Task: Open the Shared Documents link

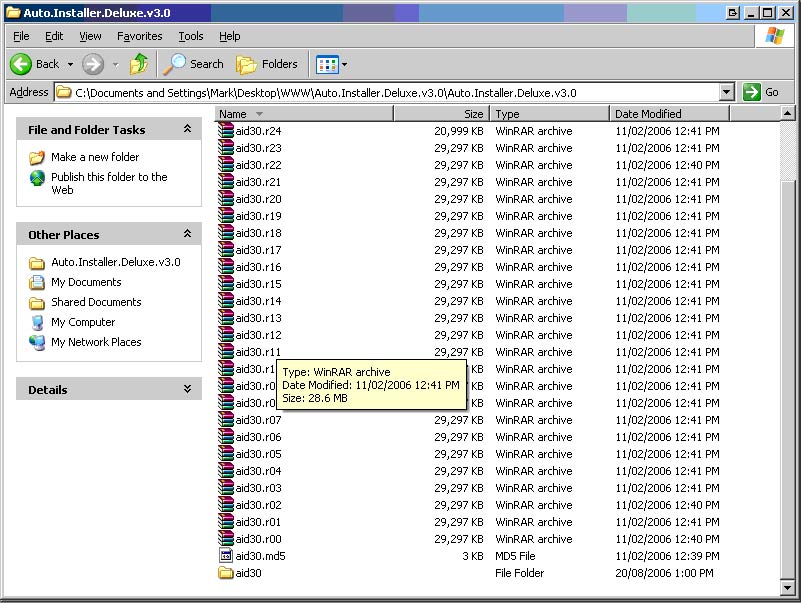Action: click(x=96, y=303)
